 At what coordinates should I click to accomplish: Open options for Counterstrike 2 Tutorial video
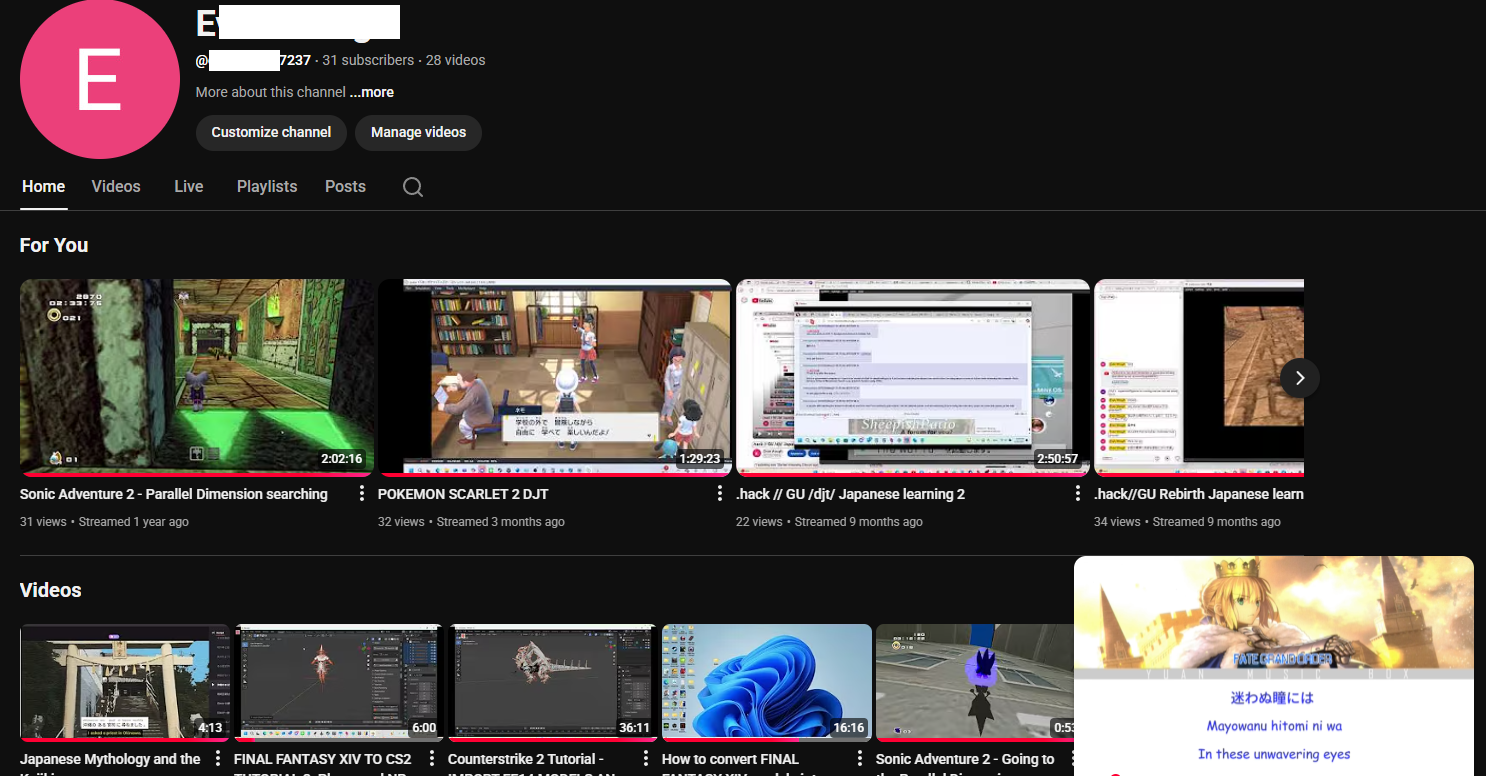646,759
